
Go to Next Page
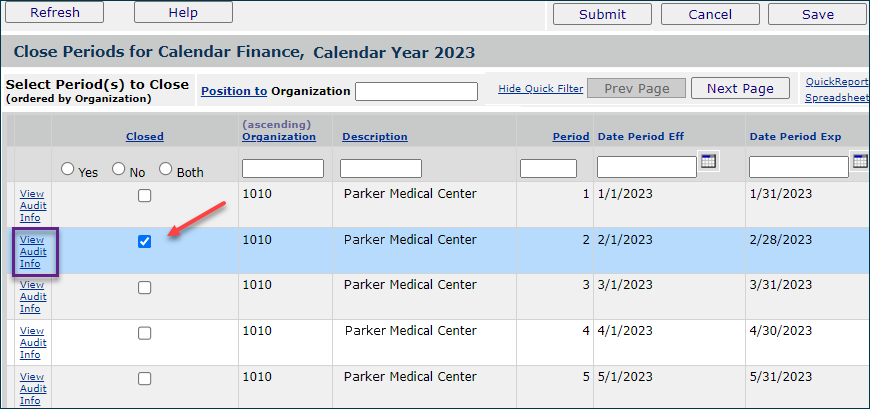coord(740,88)
